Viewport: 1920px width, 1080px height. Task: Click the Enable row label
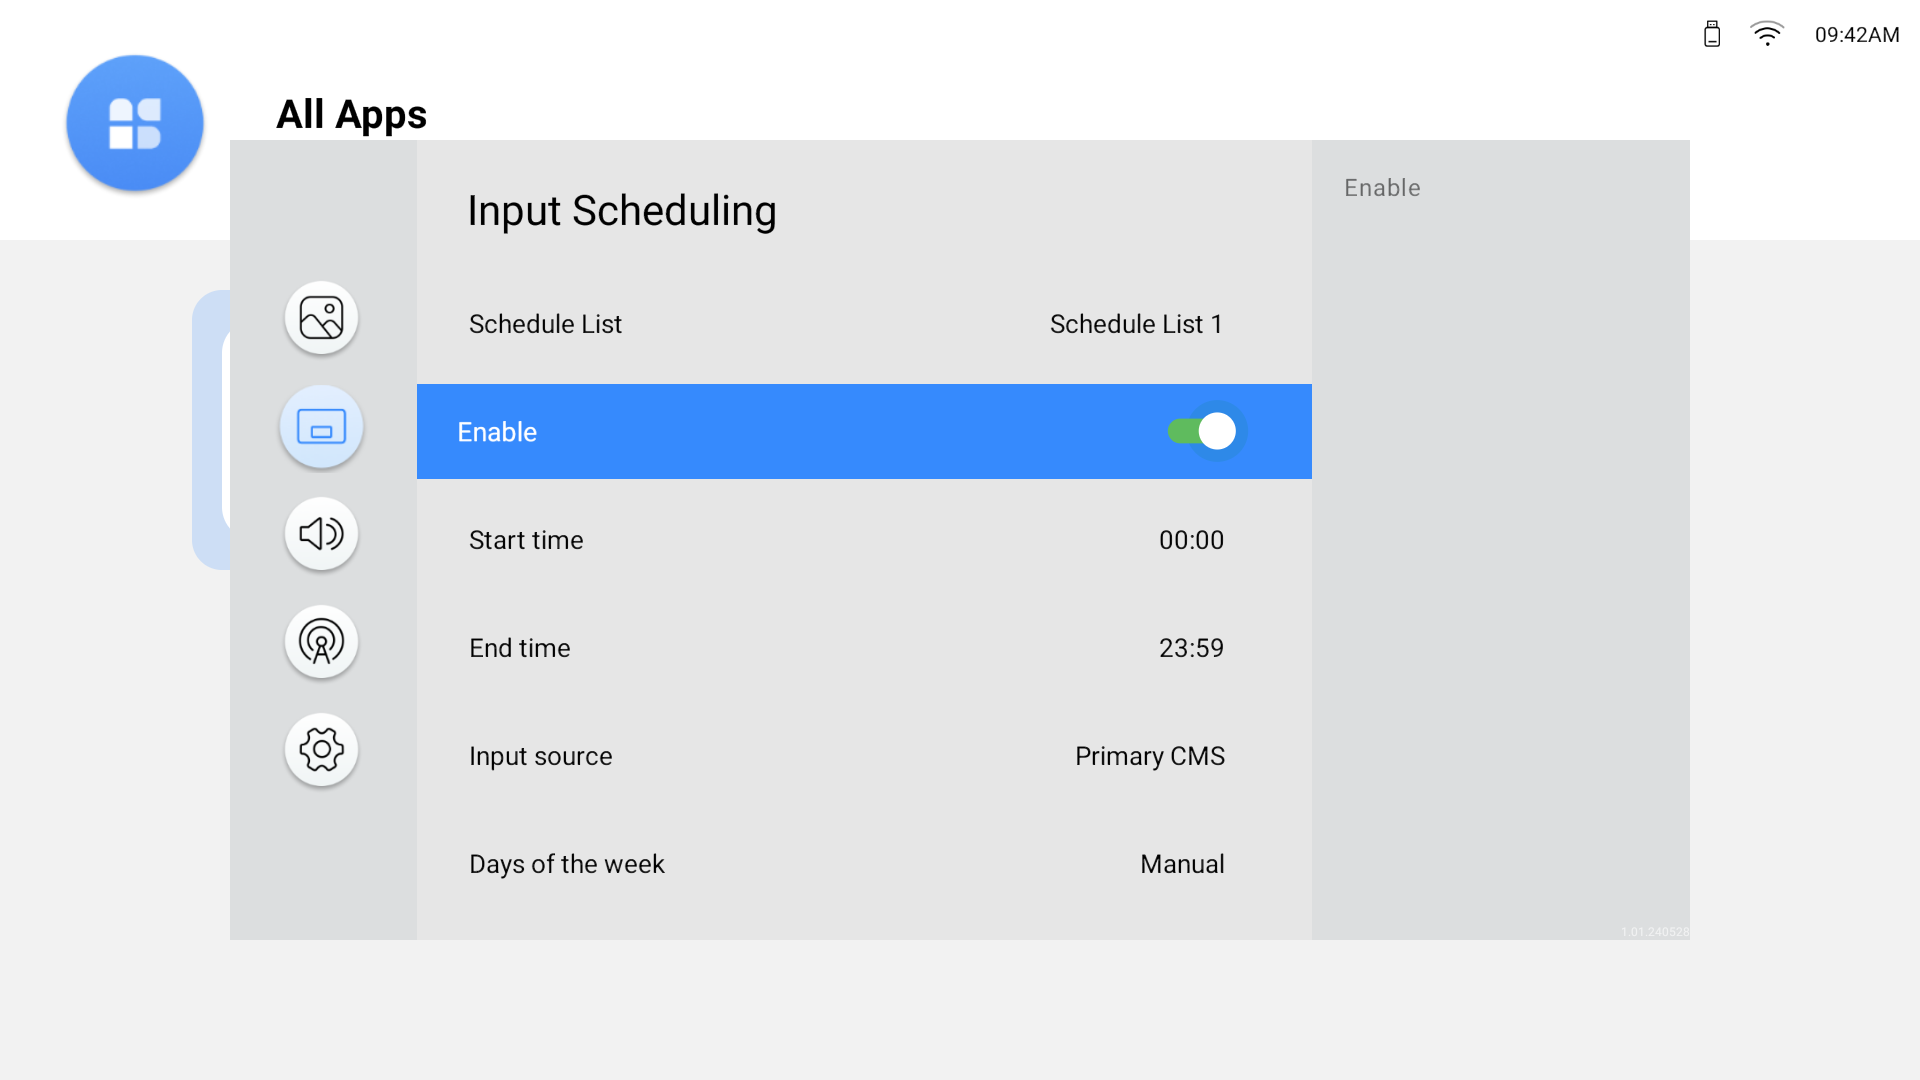point(497,432)
